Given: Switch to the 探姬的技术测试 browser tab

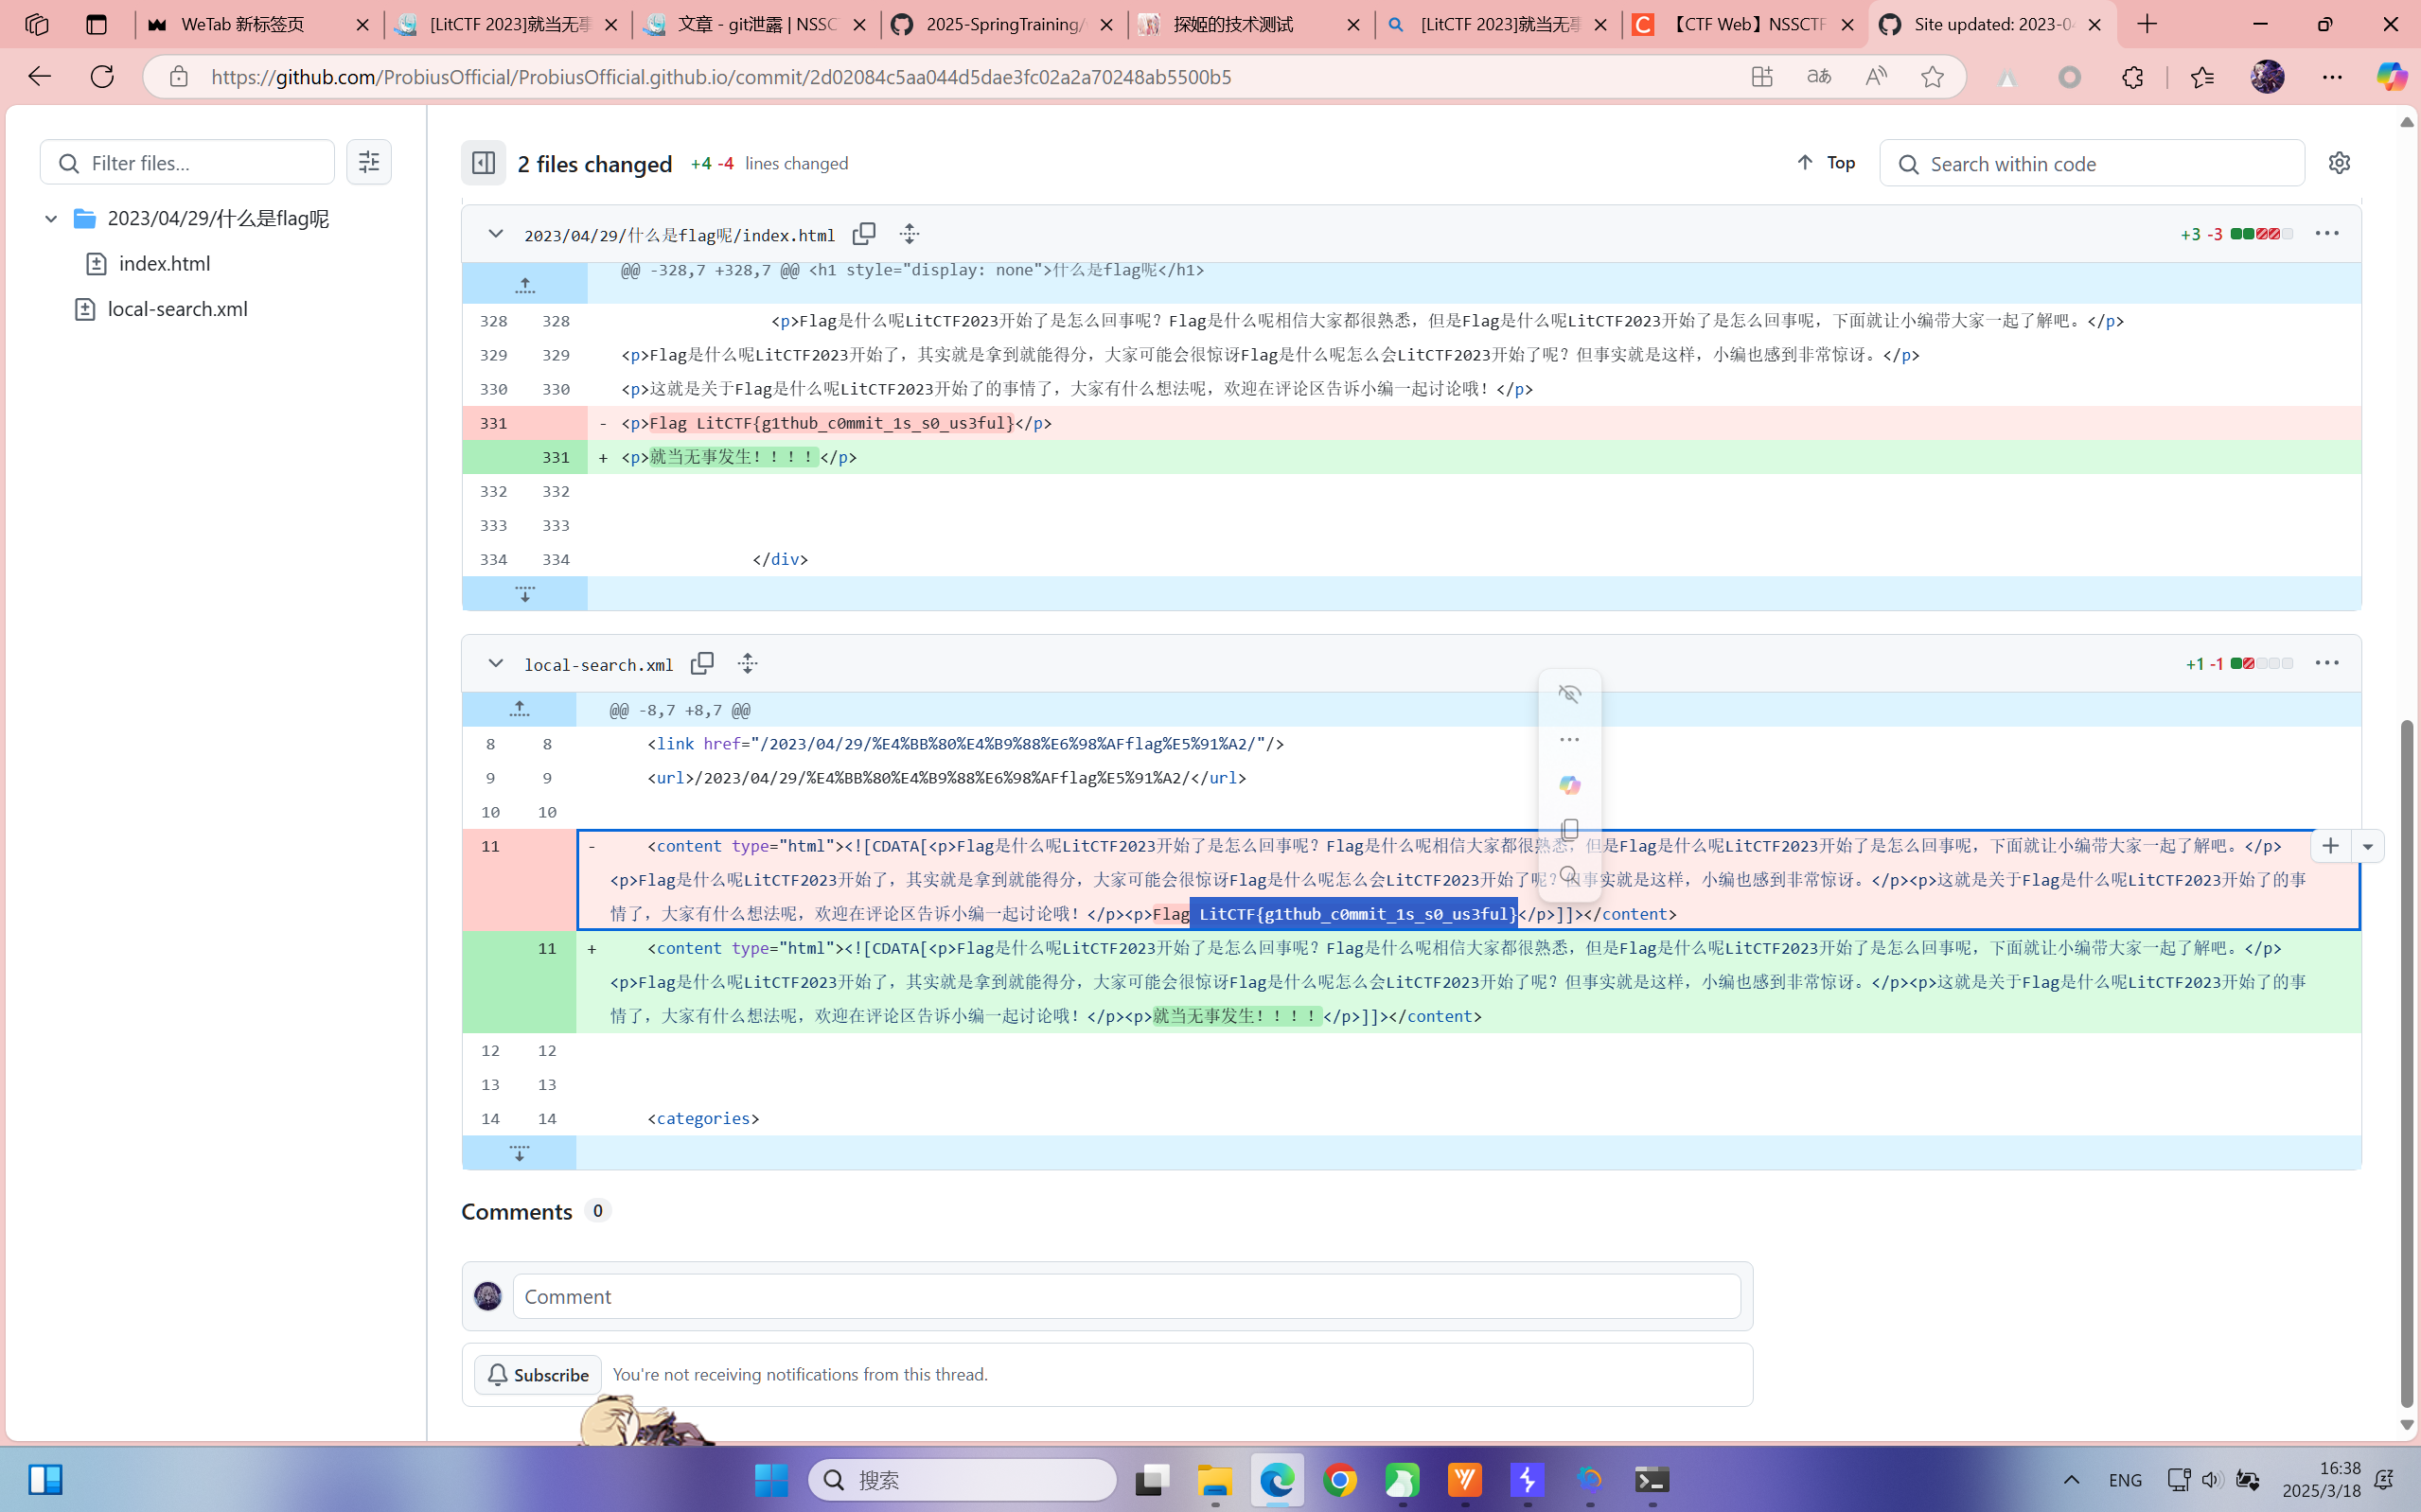Looking at the screenshot, I should coord(1233,24).
